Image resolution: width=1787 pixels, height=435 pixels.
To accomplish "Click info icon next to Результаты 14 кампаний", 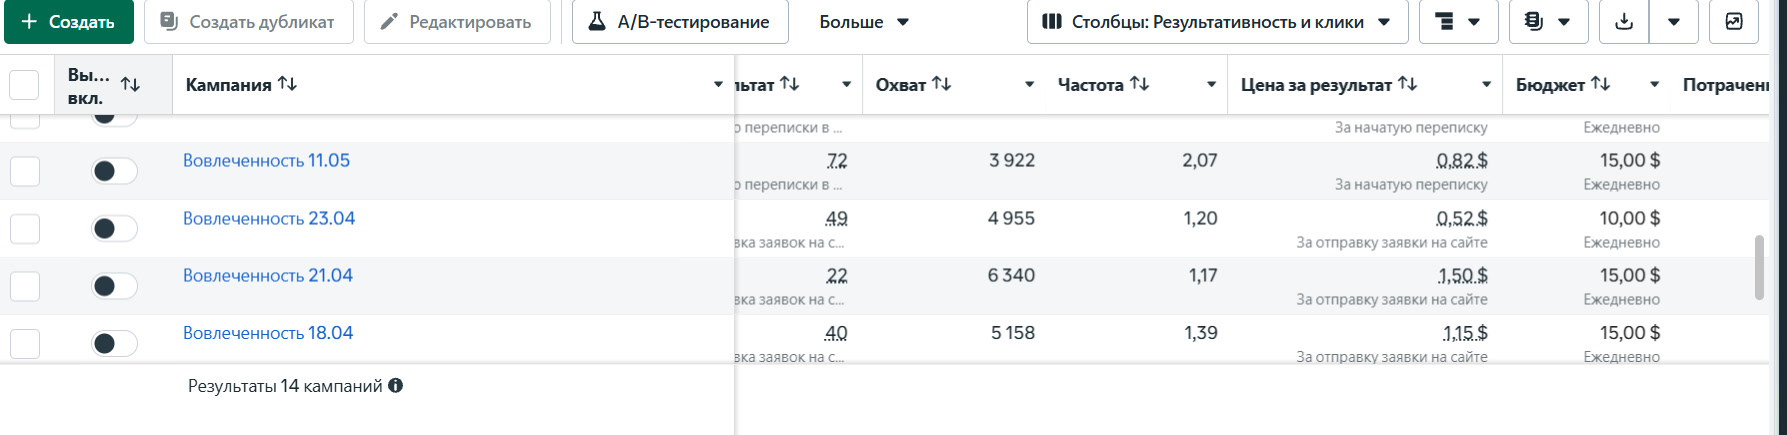I will 396,385.
